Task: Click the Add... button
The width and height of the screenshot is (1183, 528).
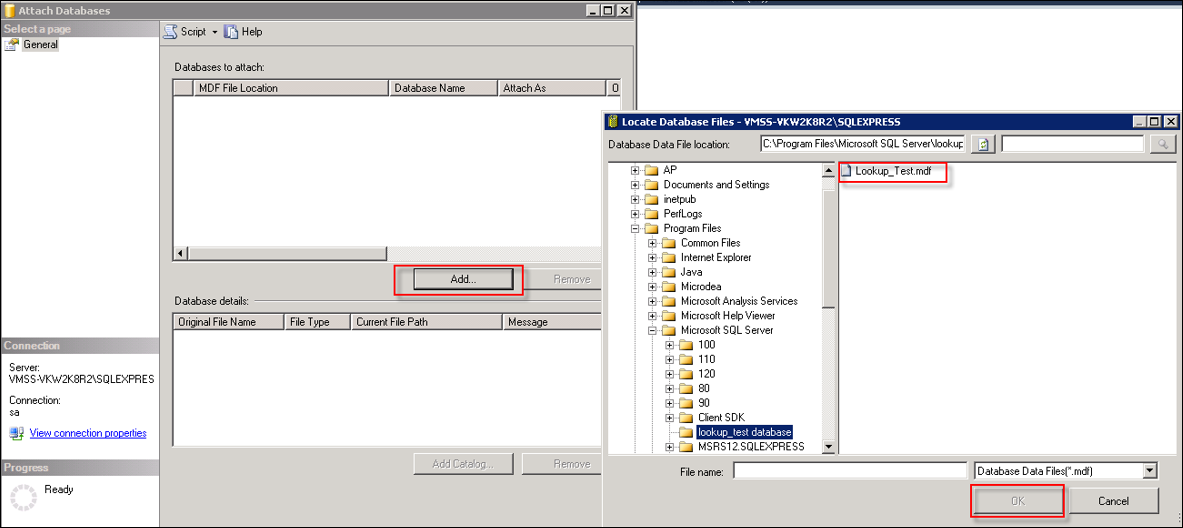Action: [463, 279]
